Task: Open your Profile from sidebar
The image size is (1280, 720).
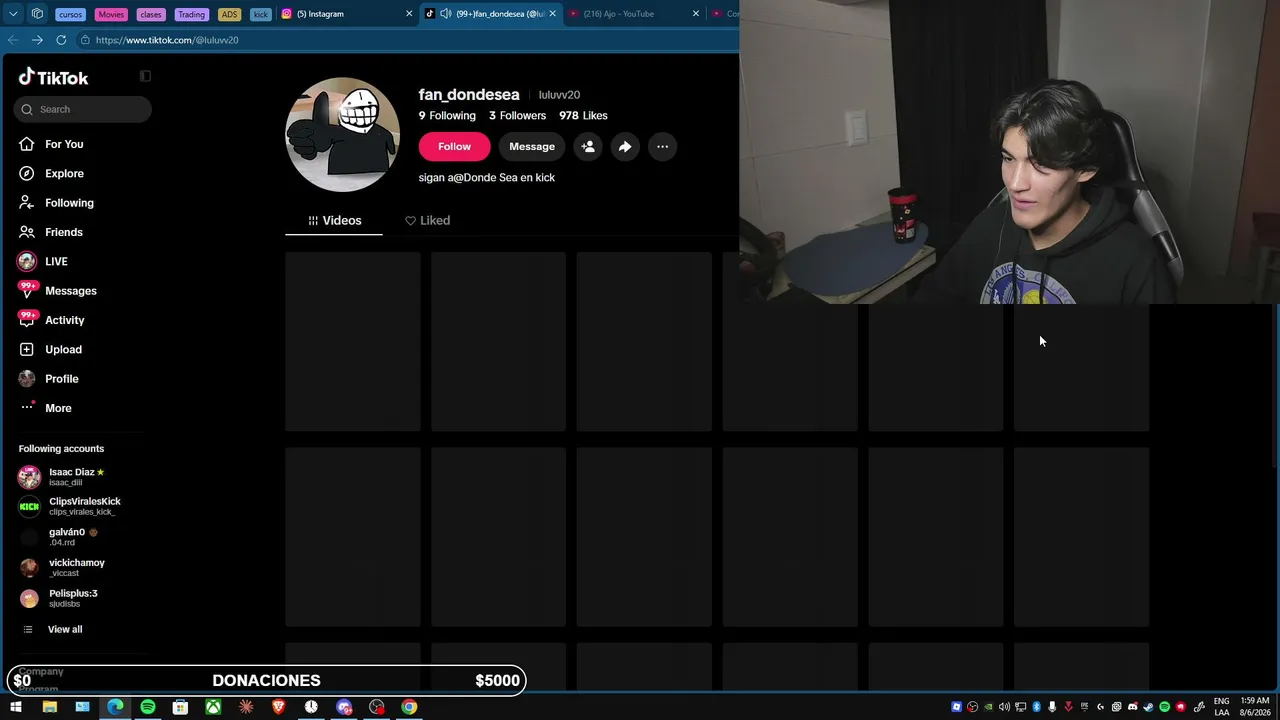Action: pyautogui.click(x=62, y=379)
